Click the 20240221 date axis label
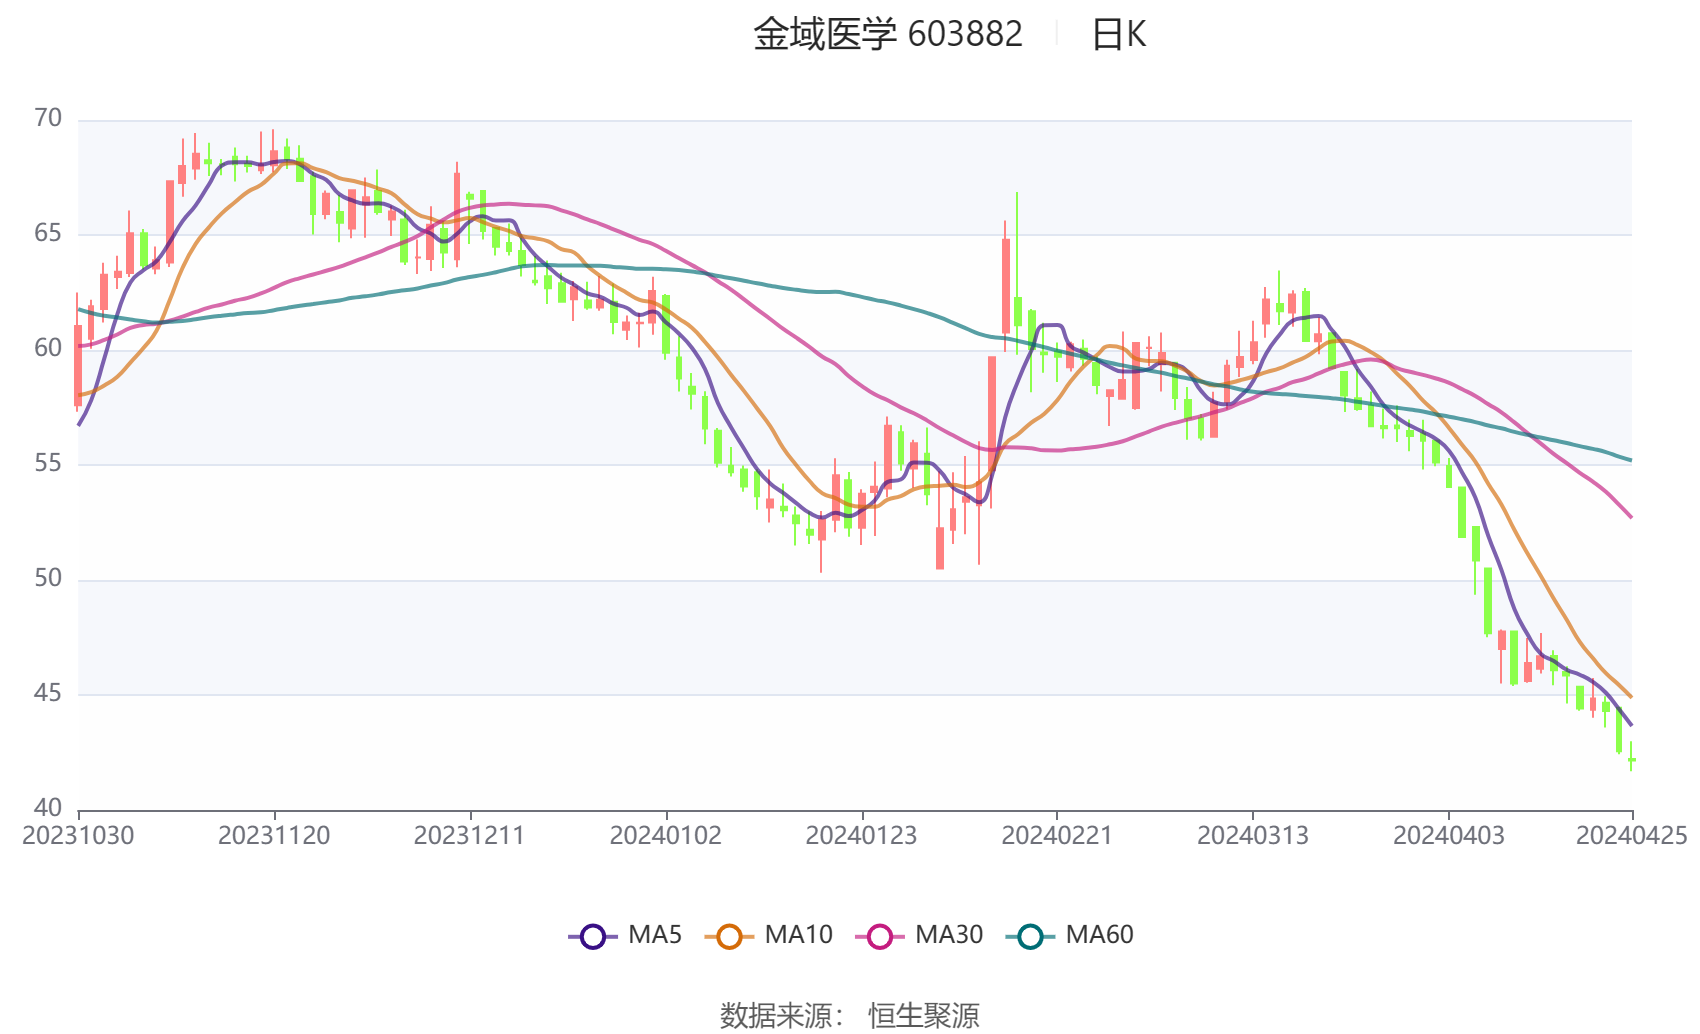 [x=1057, y=836]
